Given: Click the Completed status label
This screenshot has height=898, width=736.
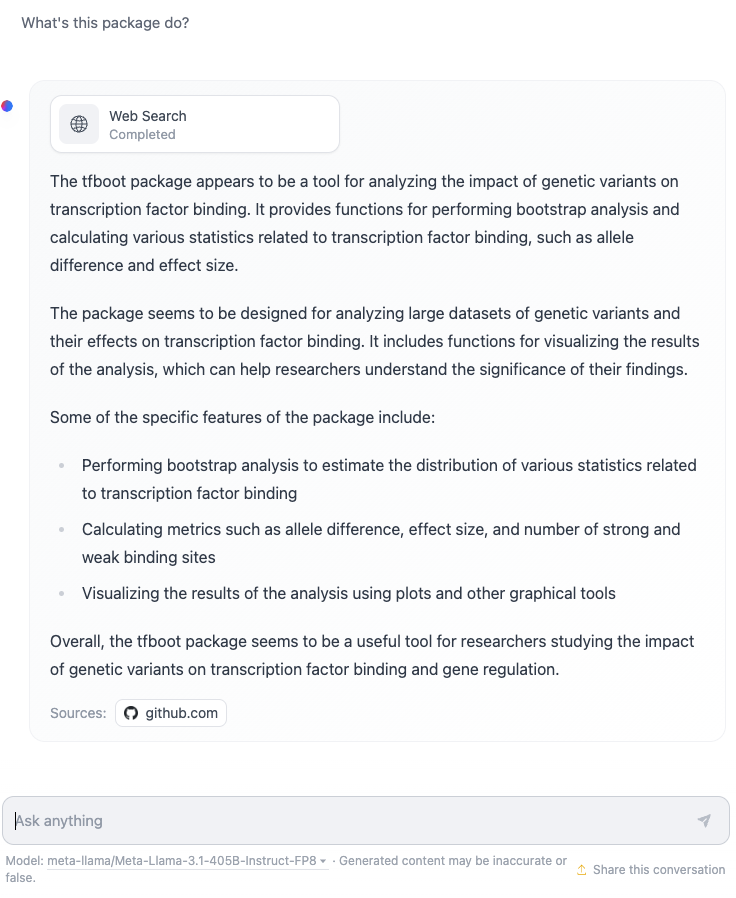Looking at the screenshot, I should pyautogui.click(x=142, y=135).
